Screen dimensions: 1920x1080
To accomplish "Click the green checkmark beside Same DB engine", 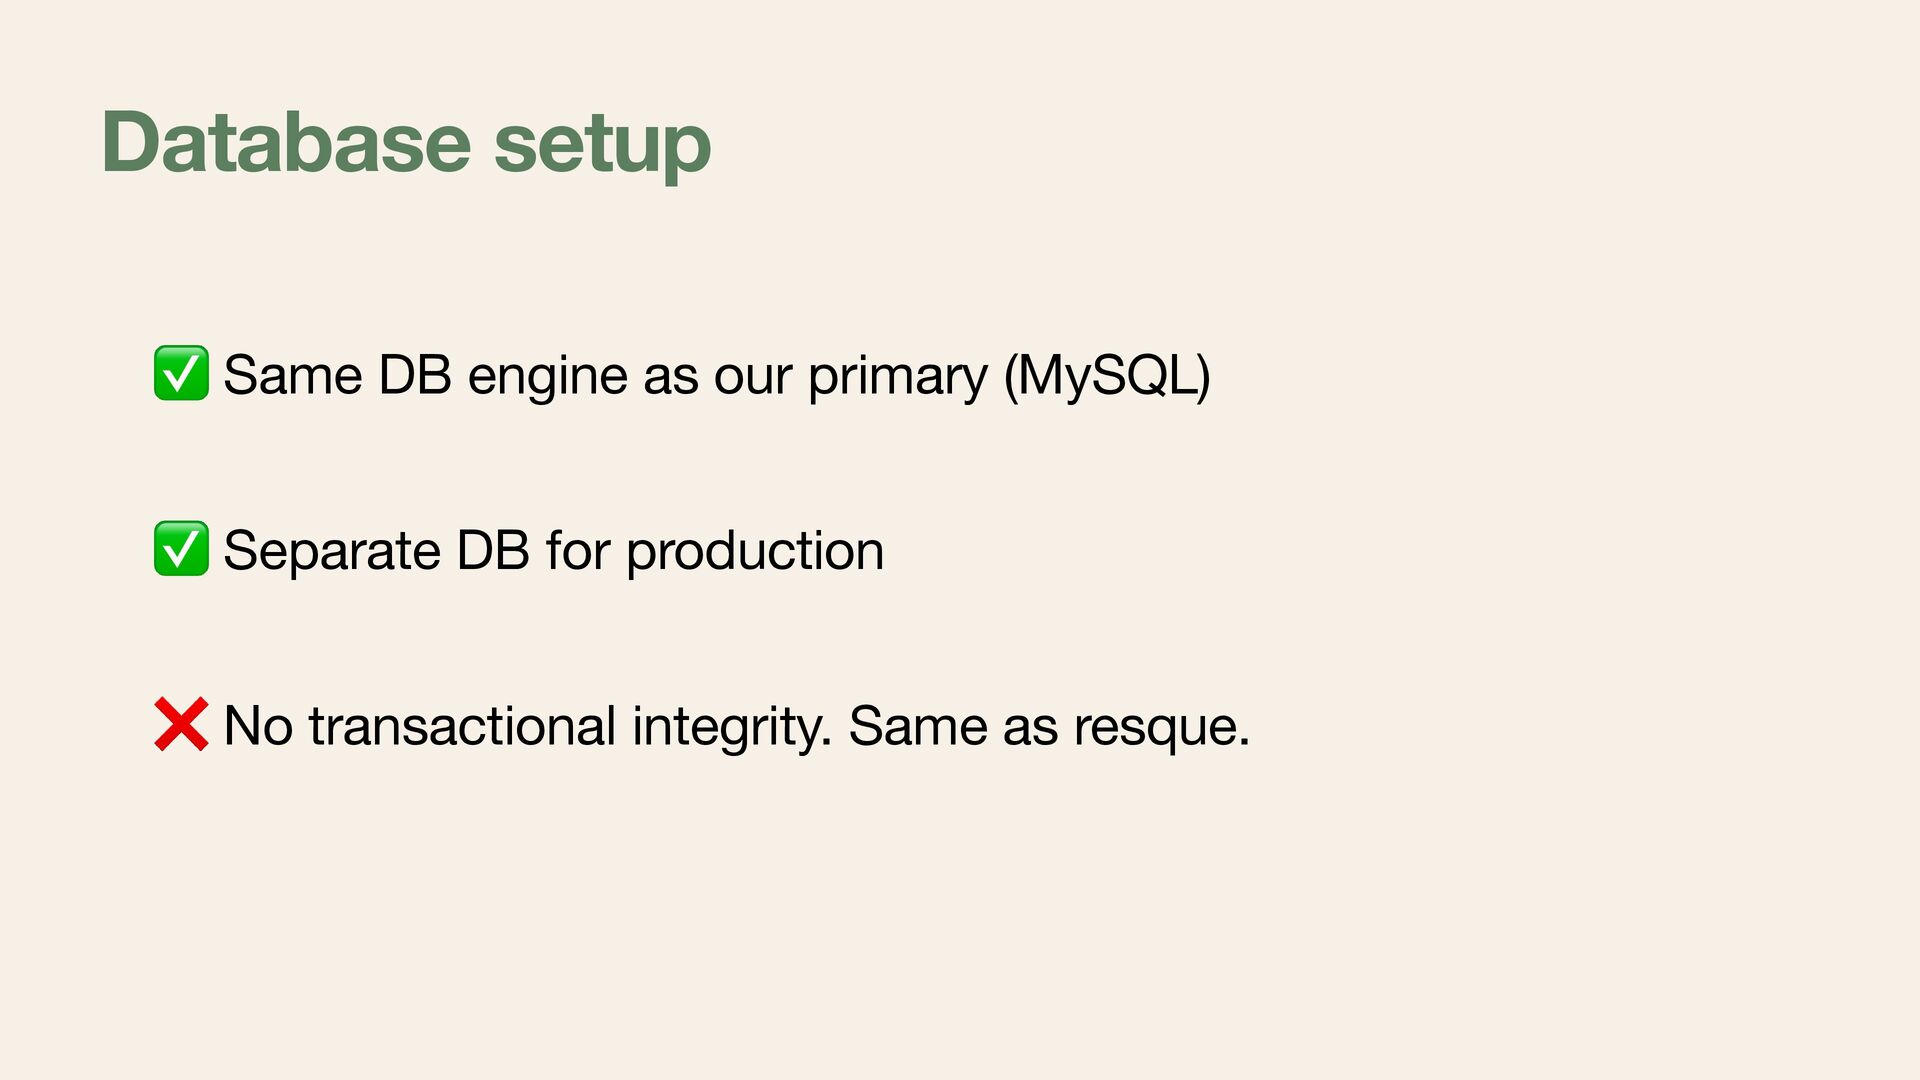I will [x=181, y=373].
